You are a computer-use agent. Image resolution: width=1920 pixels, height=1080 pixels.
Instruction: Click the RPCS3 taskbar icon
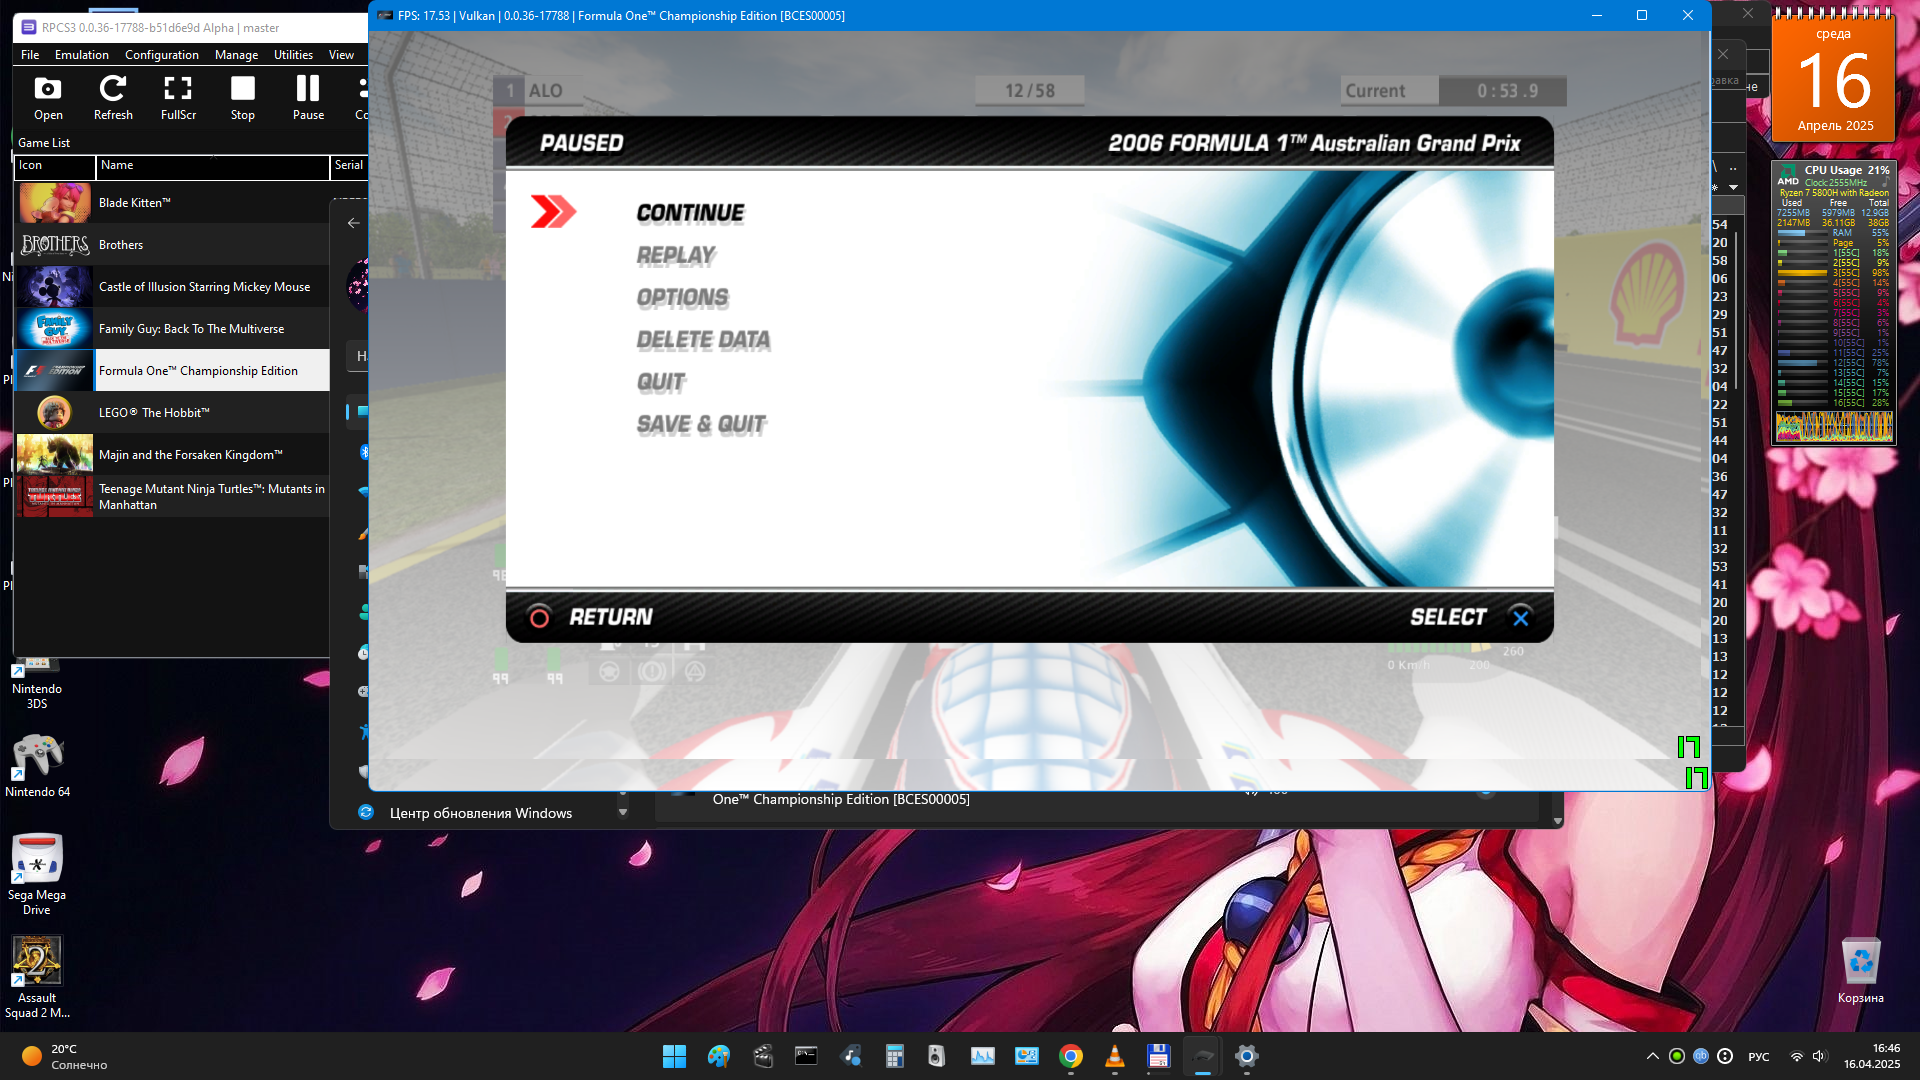(x=1202, y=1056)
